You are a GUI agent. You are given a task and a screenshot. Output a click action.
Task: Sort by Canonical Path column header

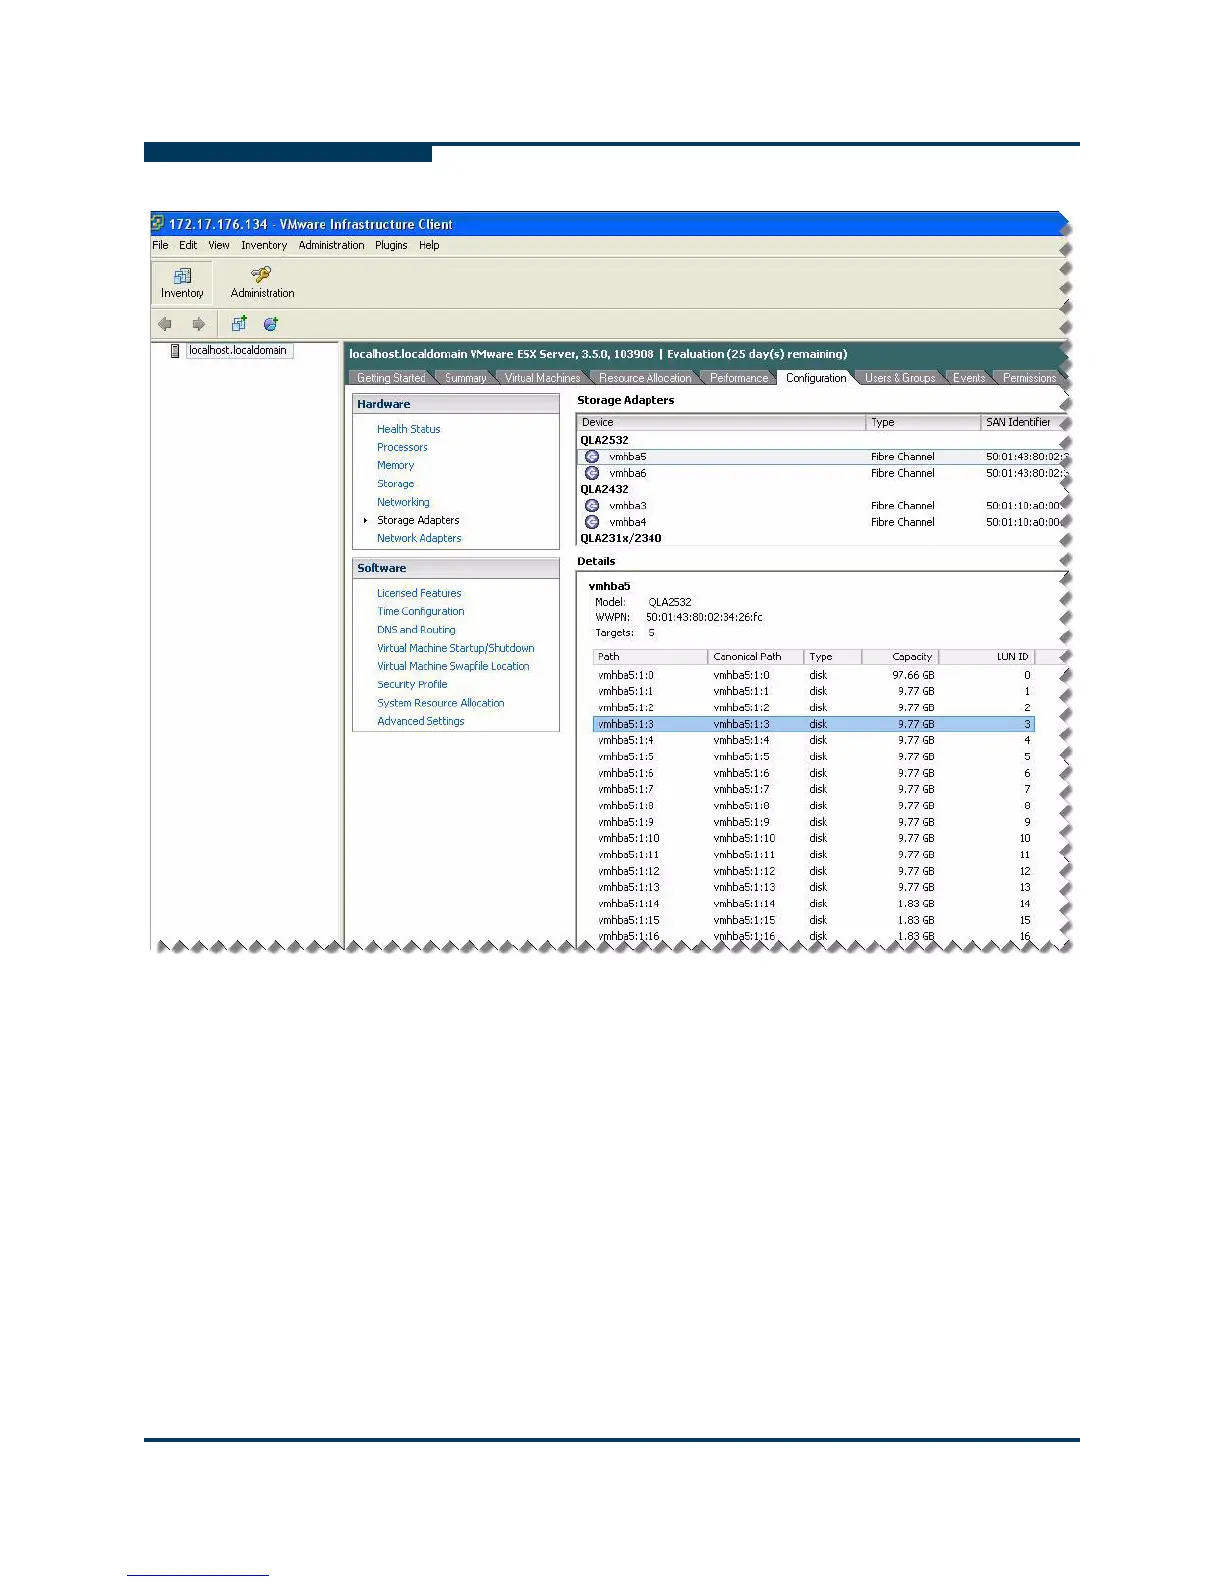(756, 657)
